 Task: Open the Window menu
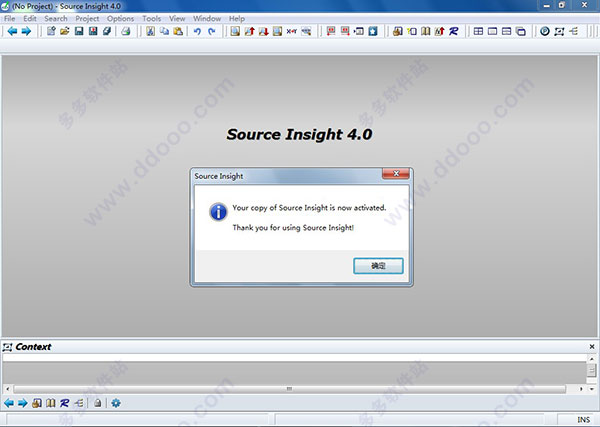pyautogui.click(x=207, y=18)
